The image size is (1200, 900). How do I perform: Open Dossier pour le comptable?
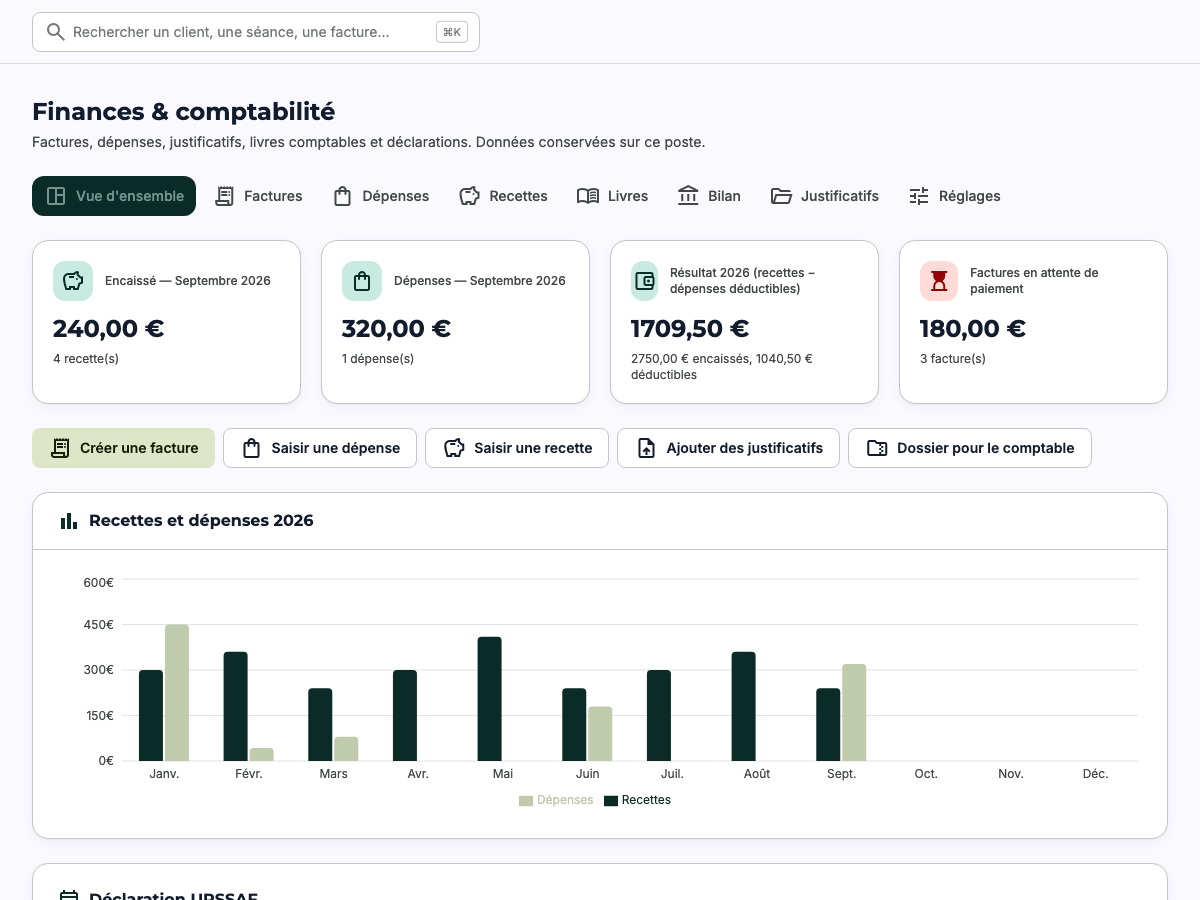tap(970, 448)
